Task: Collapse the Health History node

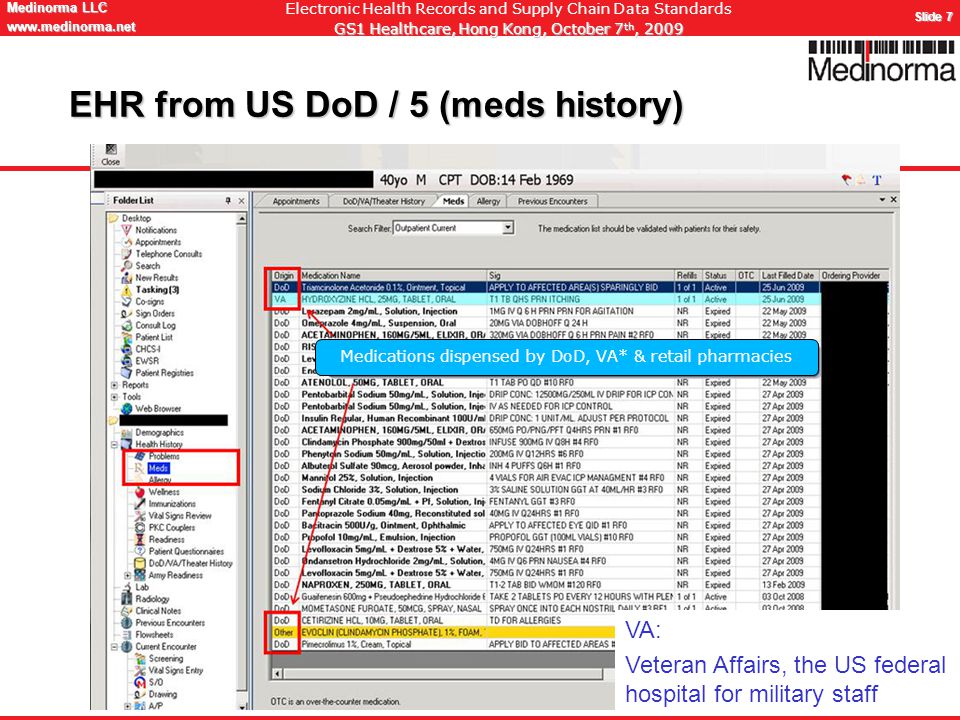Action: pyautogui.click(x=114, y=444)
